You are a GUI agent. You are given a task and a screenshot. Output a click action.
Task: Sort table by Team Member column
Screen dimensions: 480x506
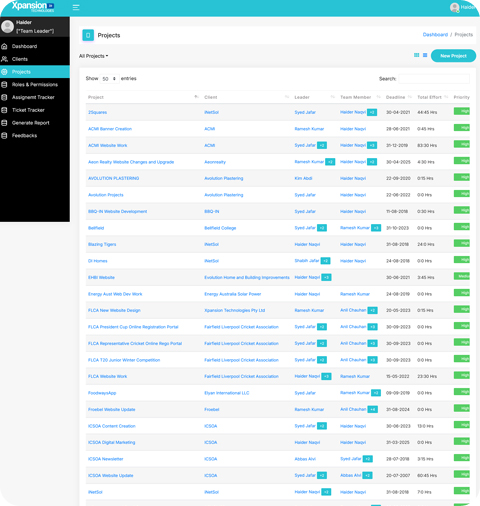coord(360,97)
